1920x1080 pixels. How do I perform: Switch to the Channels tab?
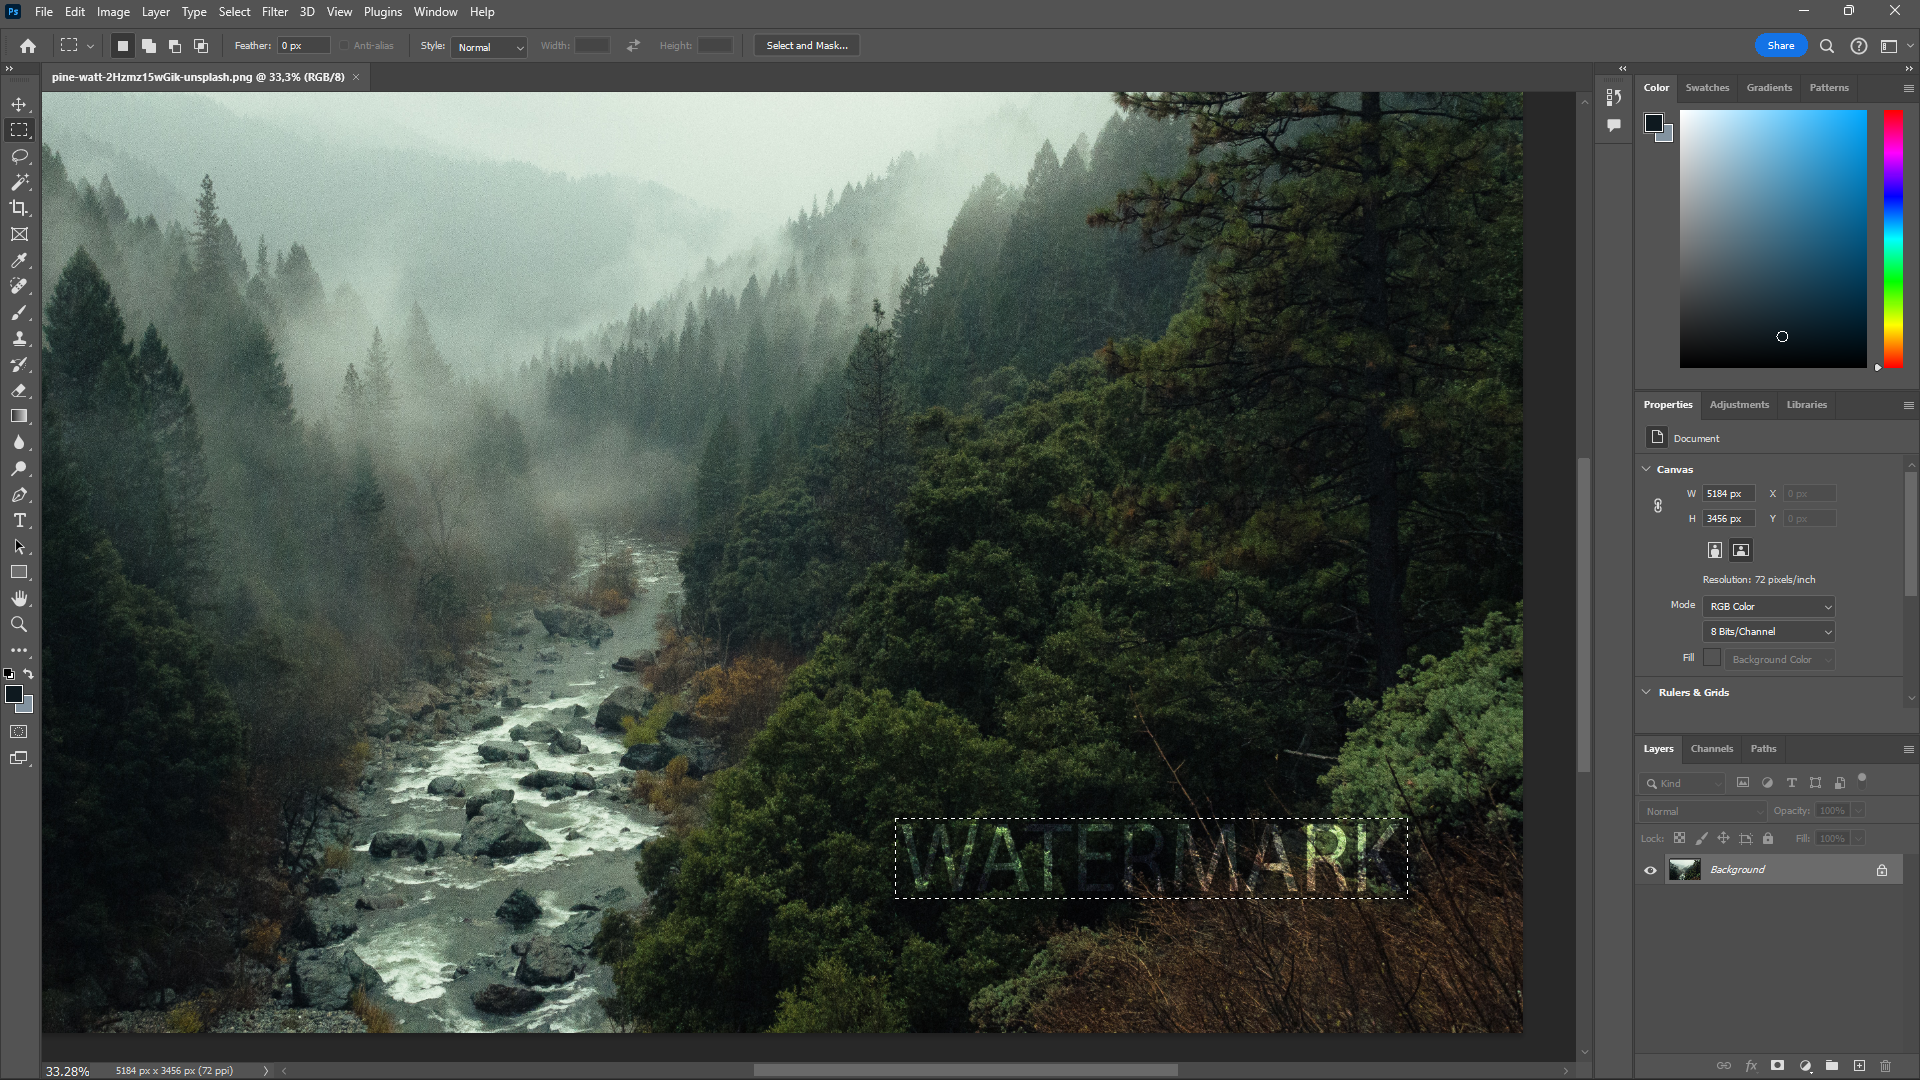tap(1711, 748)
